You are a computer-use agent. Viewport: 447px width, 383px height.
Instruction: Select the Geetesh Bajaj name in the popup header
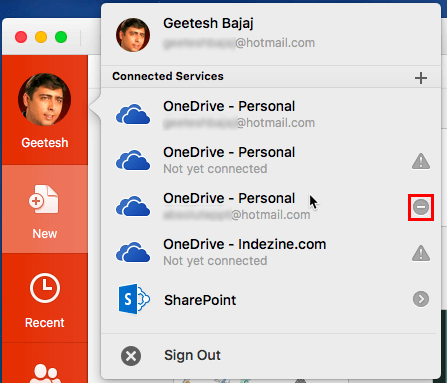[208, 23]
